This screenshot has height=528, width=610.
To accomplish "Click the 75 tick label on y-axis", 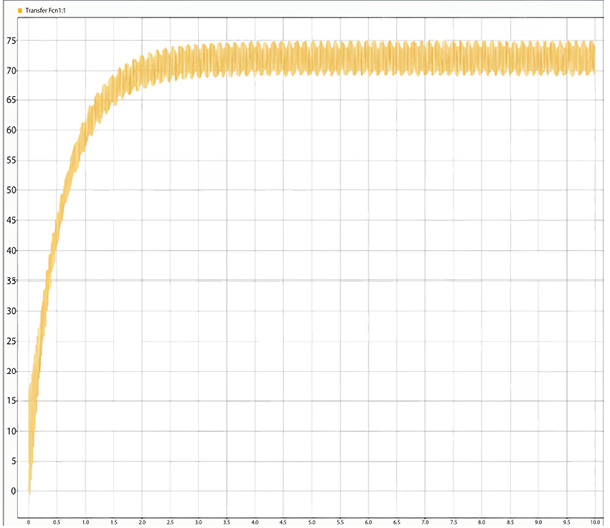I will pos(12,41).
